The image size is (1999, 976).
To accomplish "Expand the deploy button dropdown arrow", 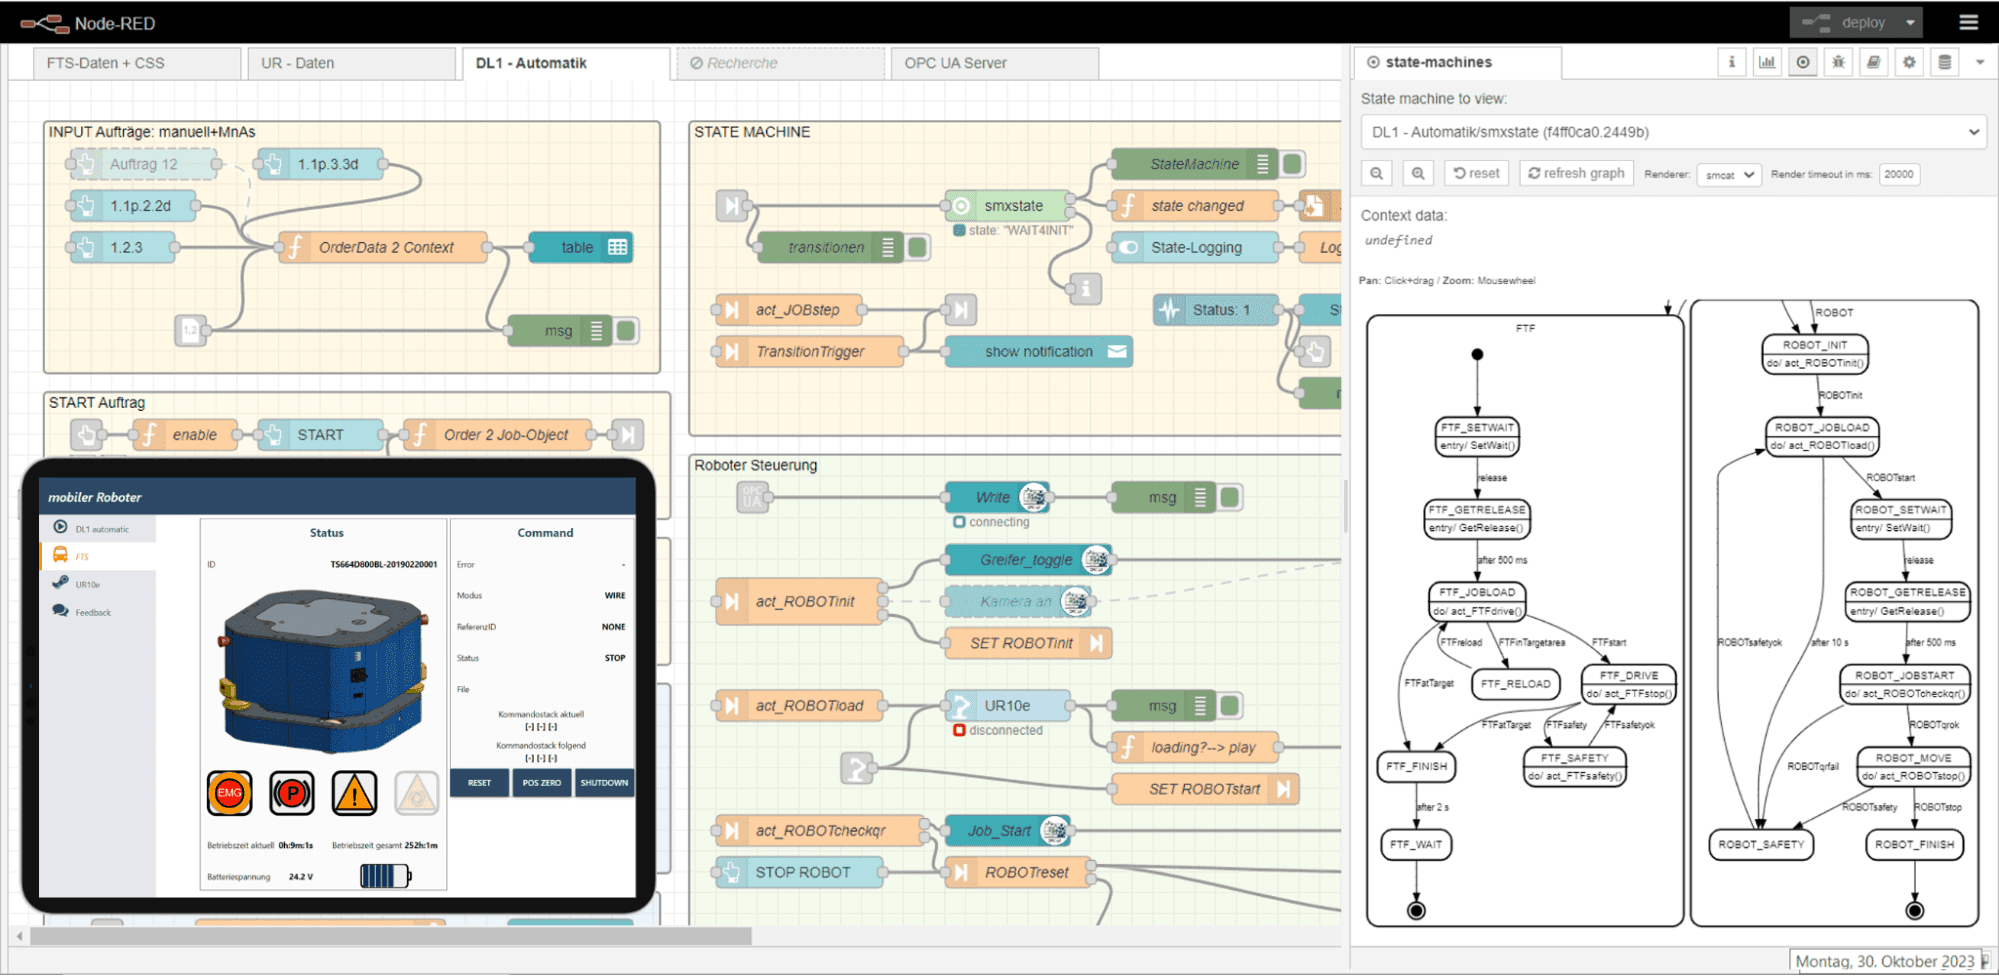I will click(1908, 21).
